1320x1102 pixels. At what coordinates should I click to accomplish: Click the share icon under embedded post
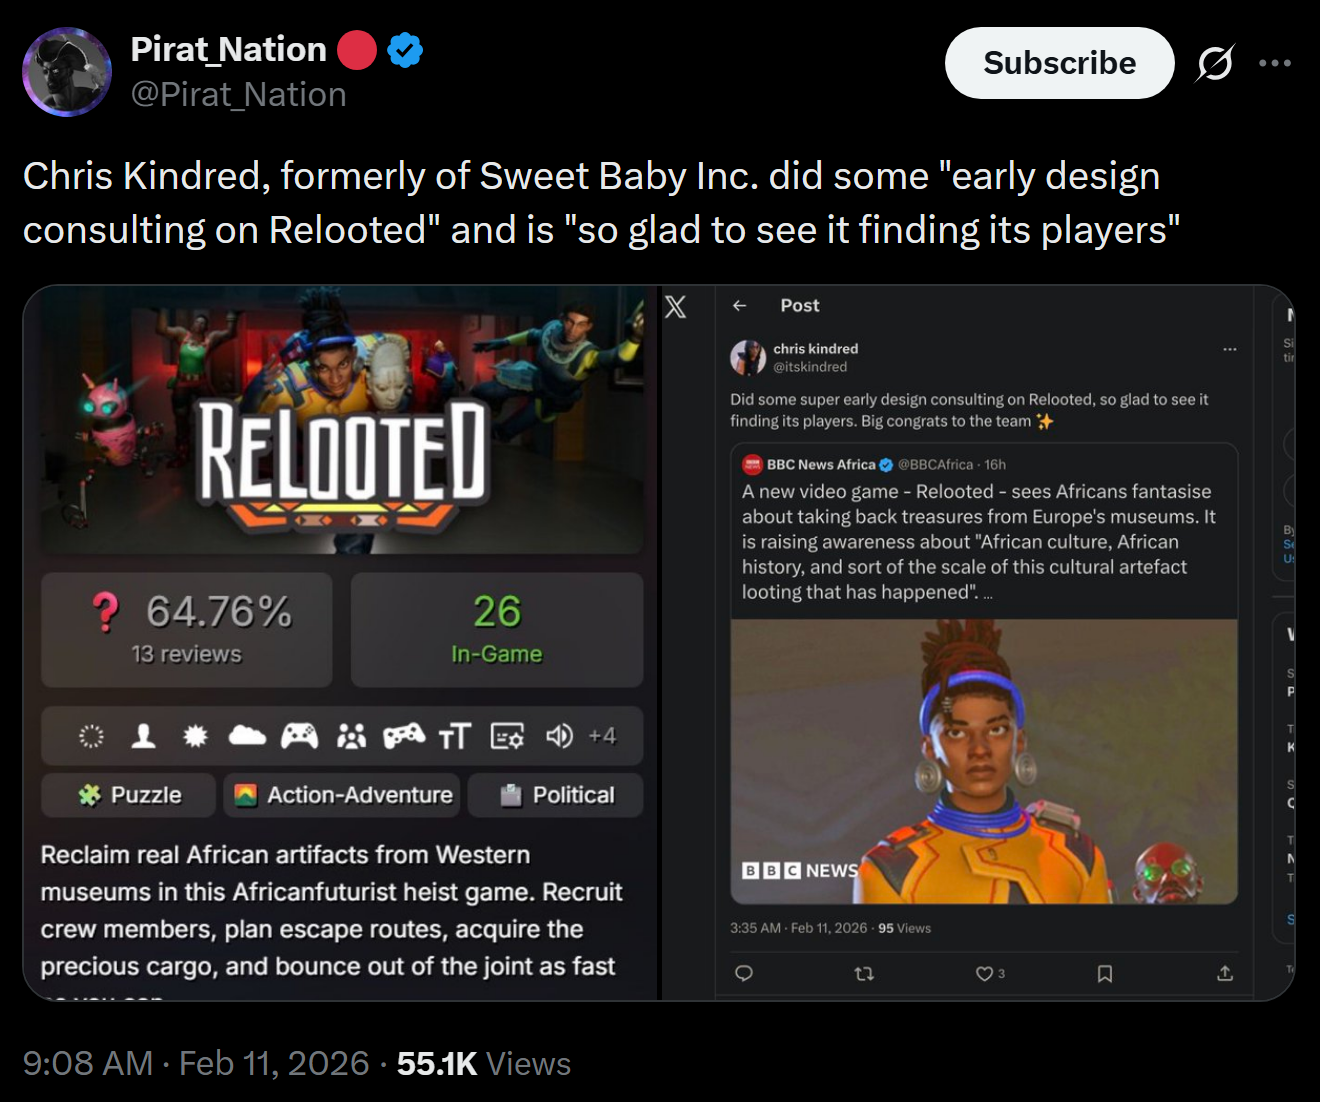(x=1225, y=973)
